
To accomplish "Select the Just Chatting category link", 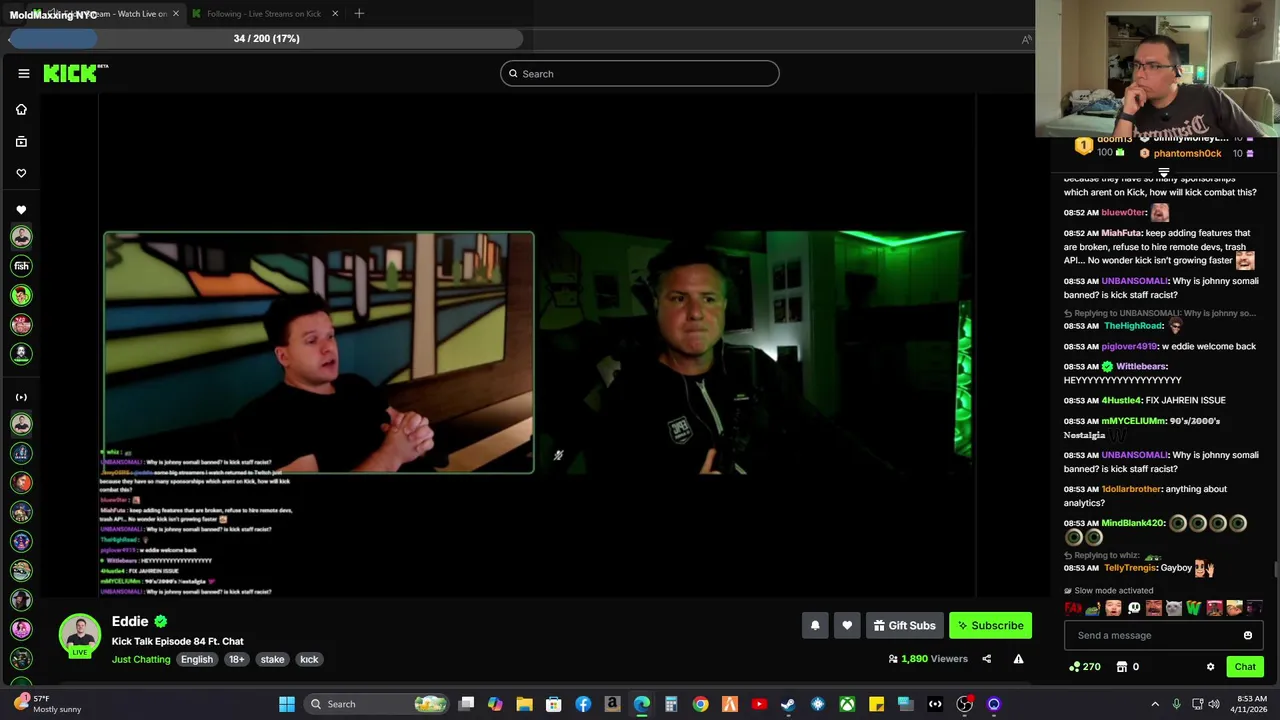I will click(141, 659).
